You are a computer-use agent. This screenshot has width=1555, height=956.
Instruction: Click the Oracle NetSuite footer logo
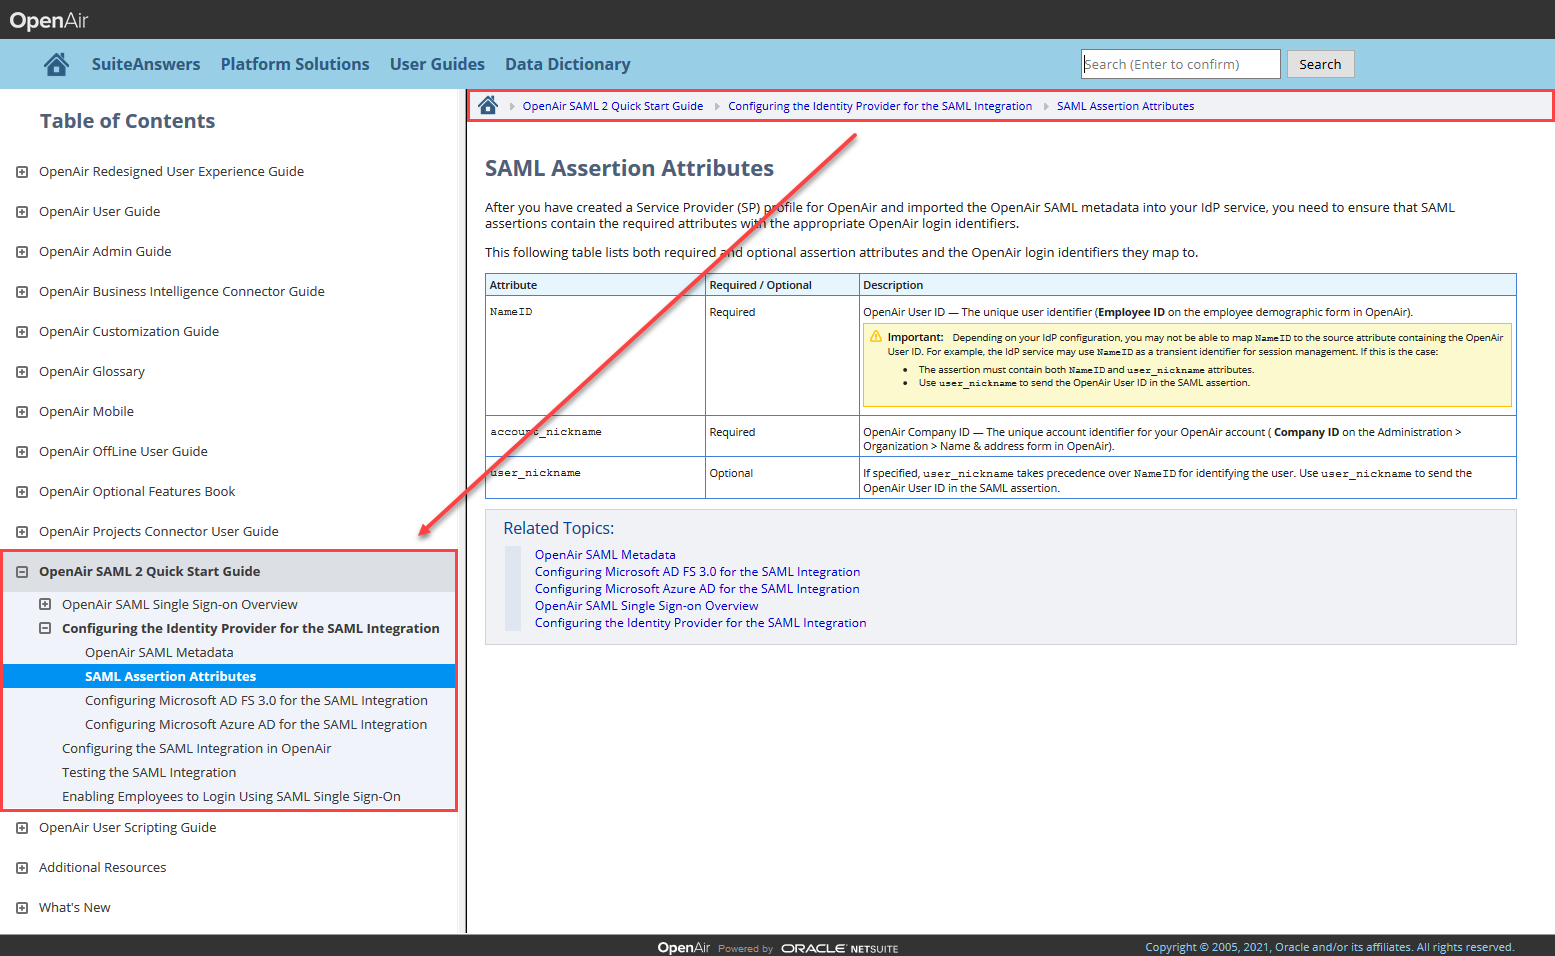click(x=840, y=948)
